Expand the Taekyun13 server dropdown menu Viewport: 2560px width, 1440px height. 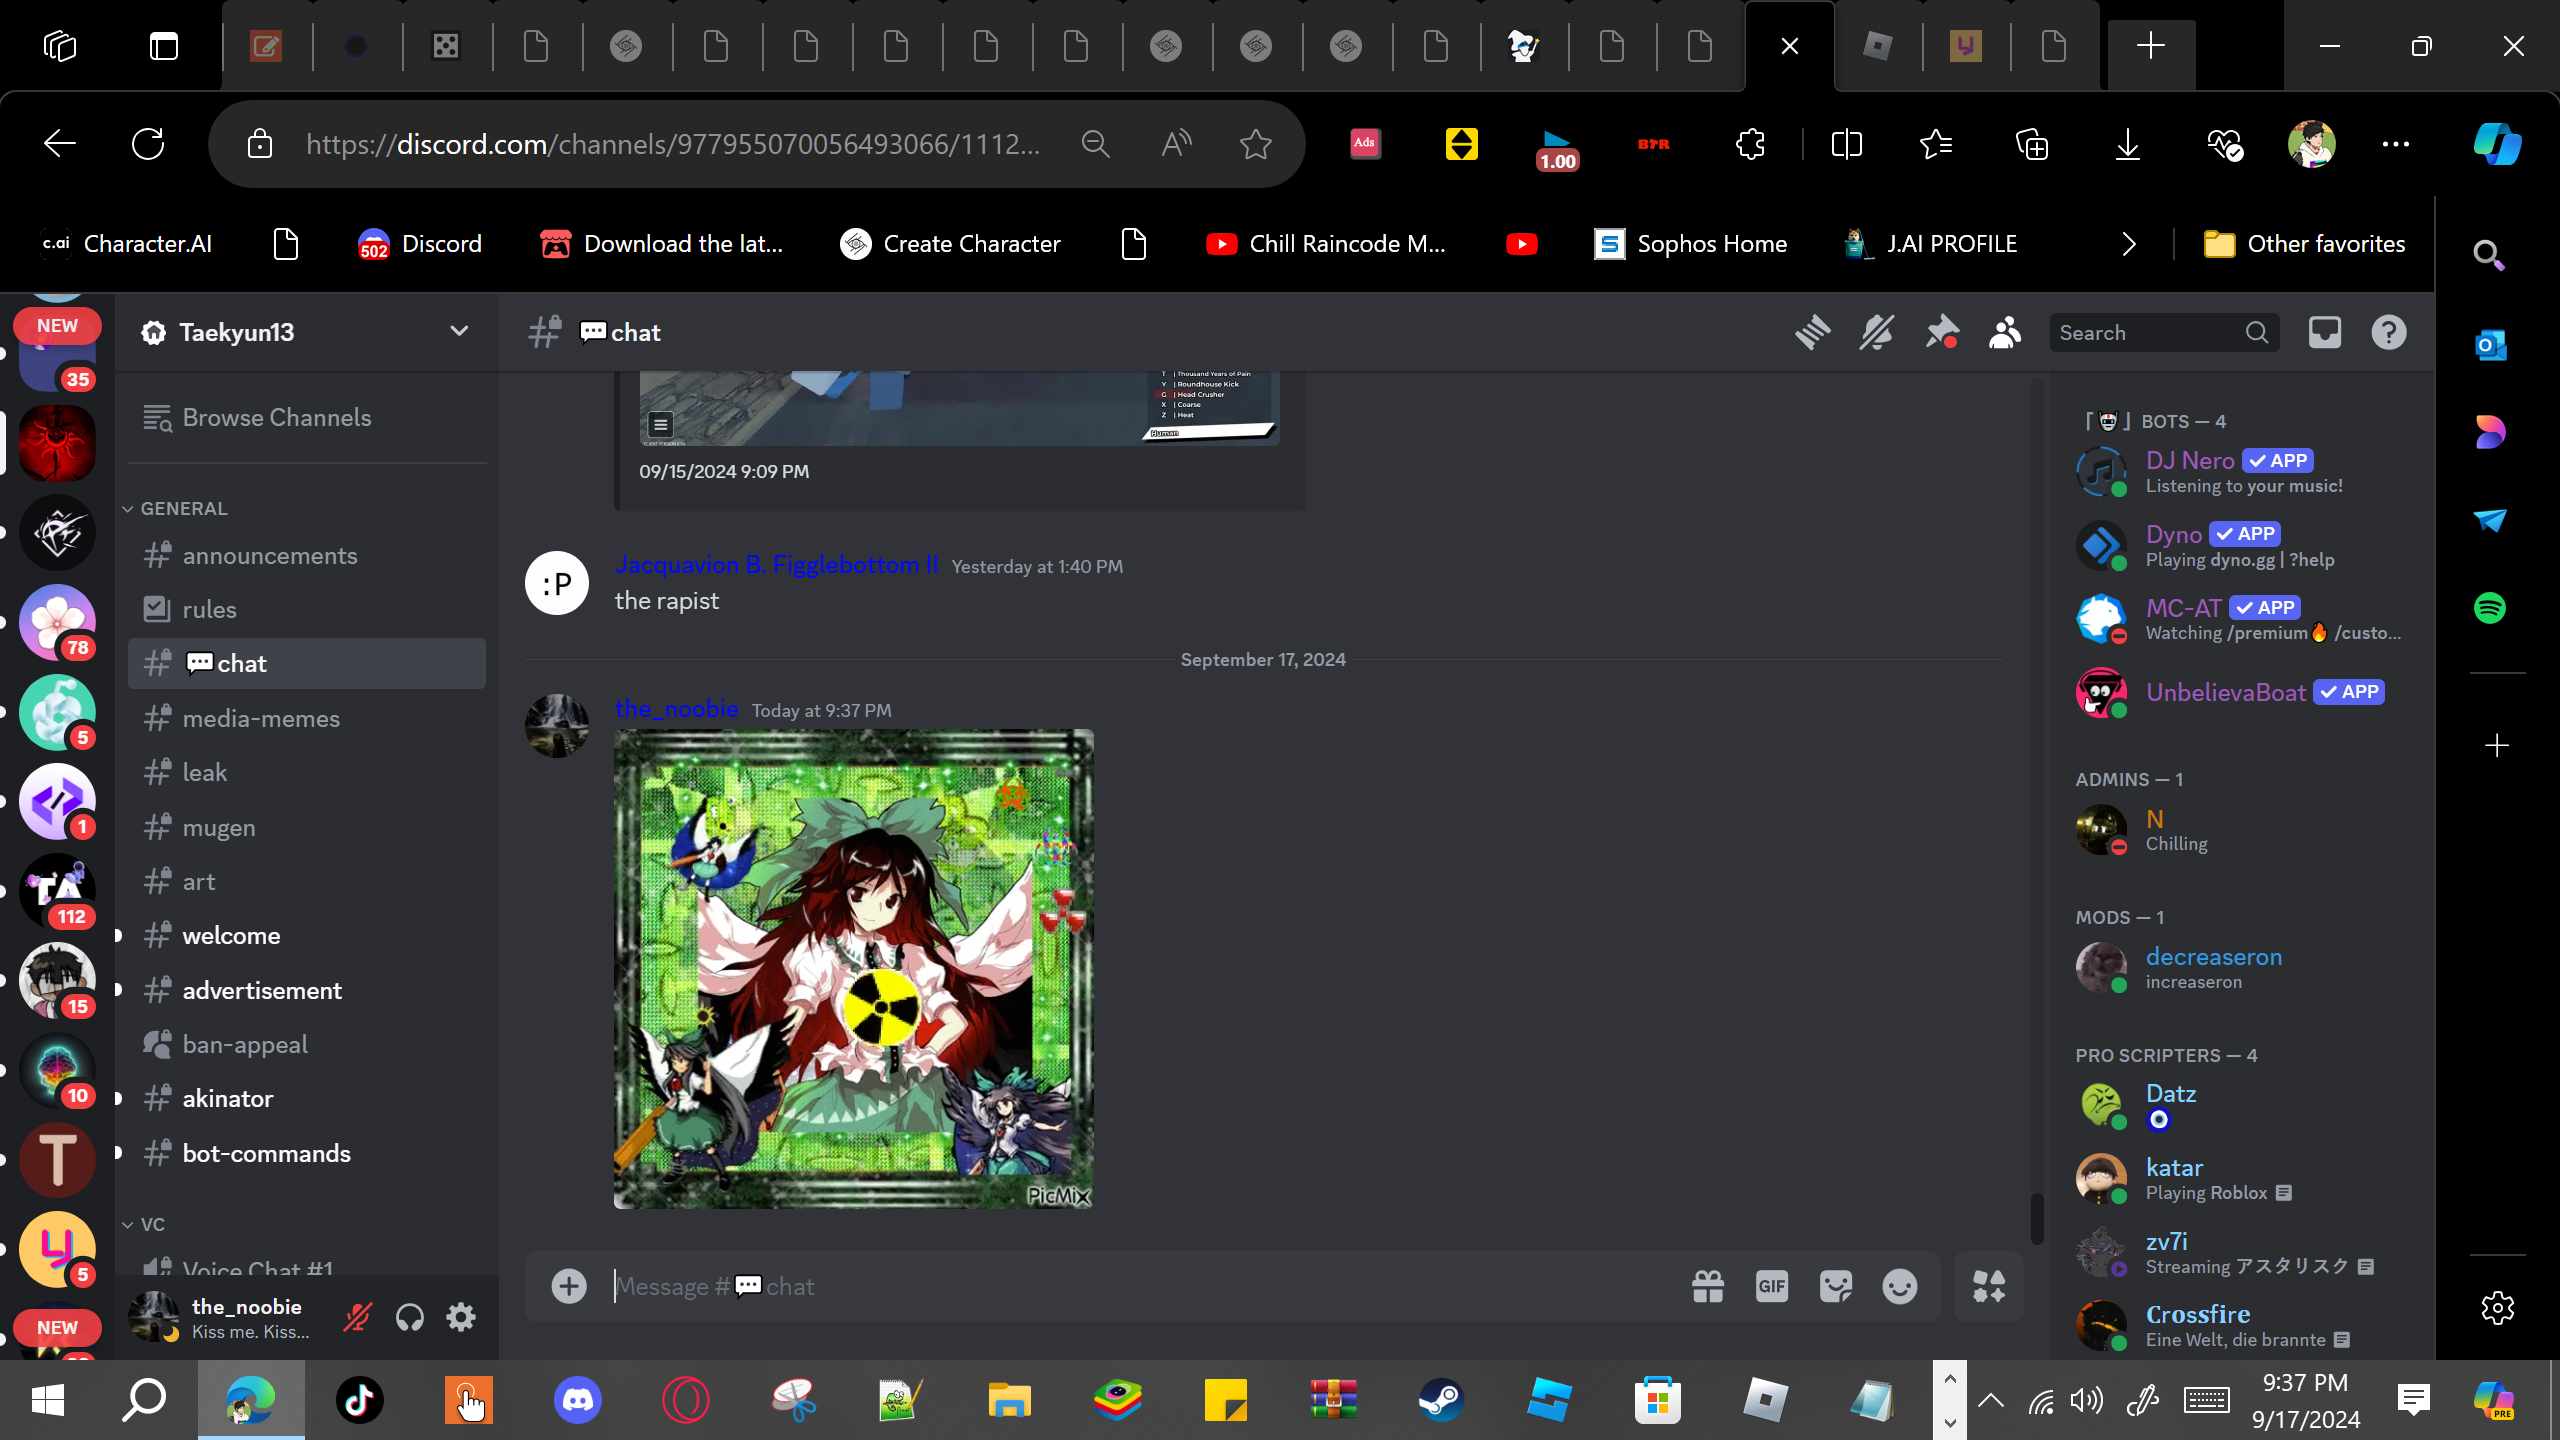tap(459, 332)
